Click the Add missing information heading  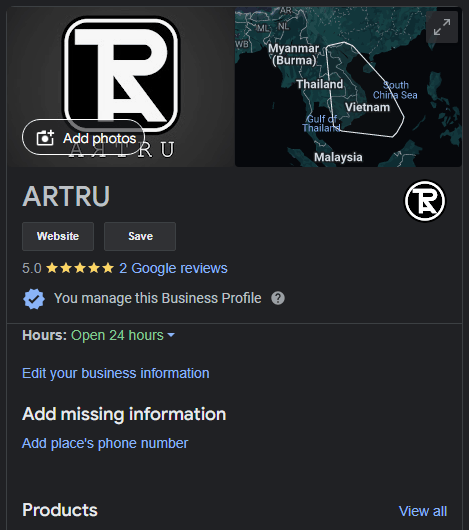tap(124, 414)
